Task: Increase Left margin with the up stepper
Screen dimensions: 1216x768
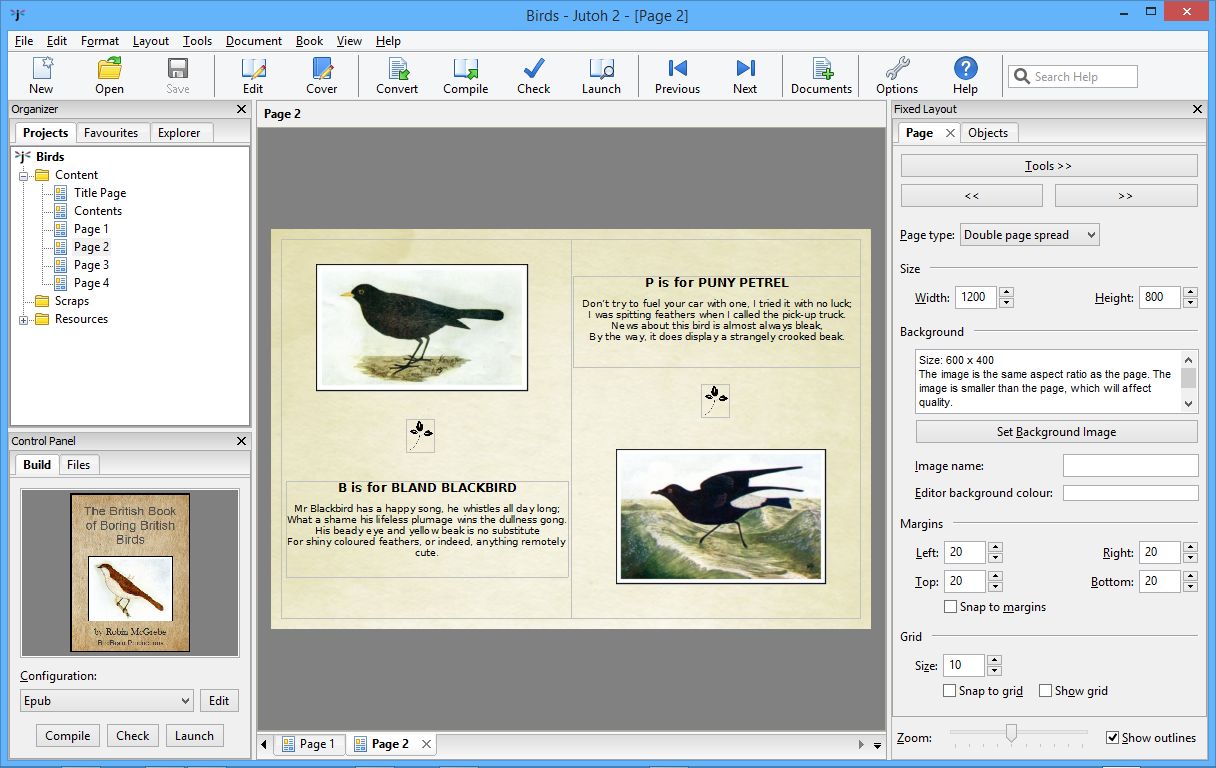Action: pos(994,547)
